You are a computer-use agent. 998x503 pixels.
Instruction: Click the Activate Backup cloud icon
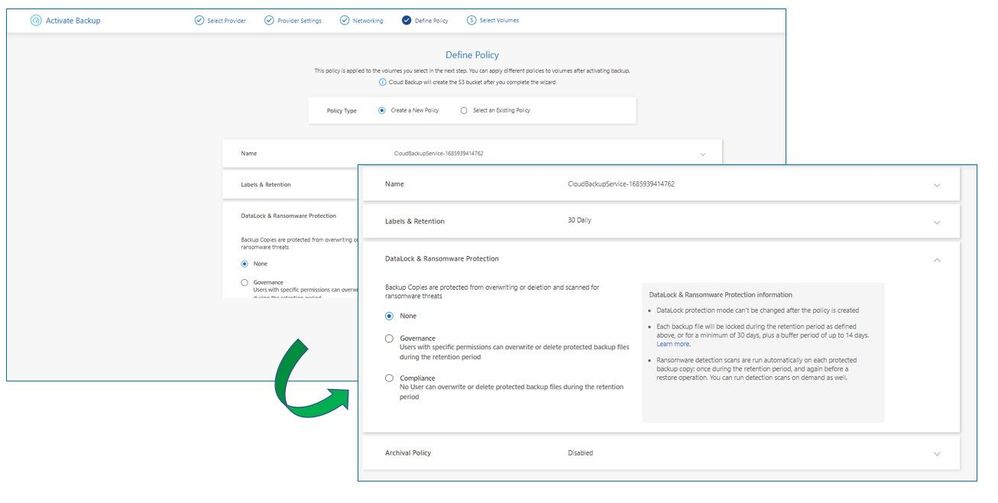coord(36,20)
